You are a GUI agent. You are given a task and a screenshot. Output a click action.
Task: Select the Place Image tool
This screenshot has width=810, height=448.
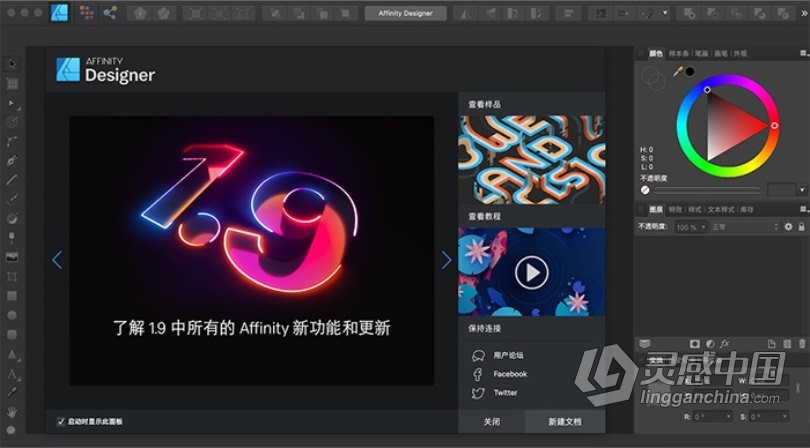tap(12, 257)
